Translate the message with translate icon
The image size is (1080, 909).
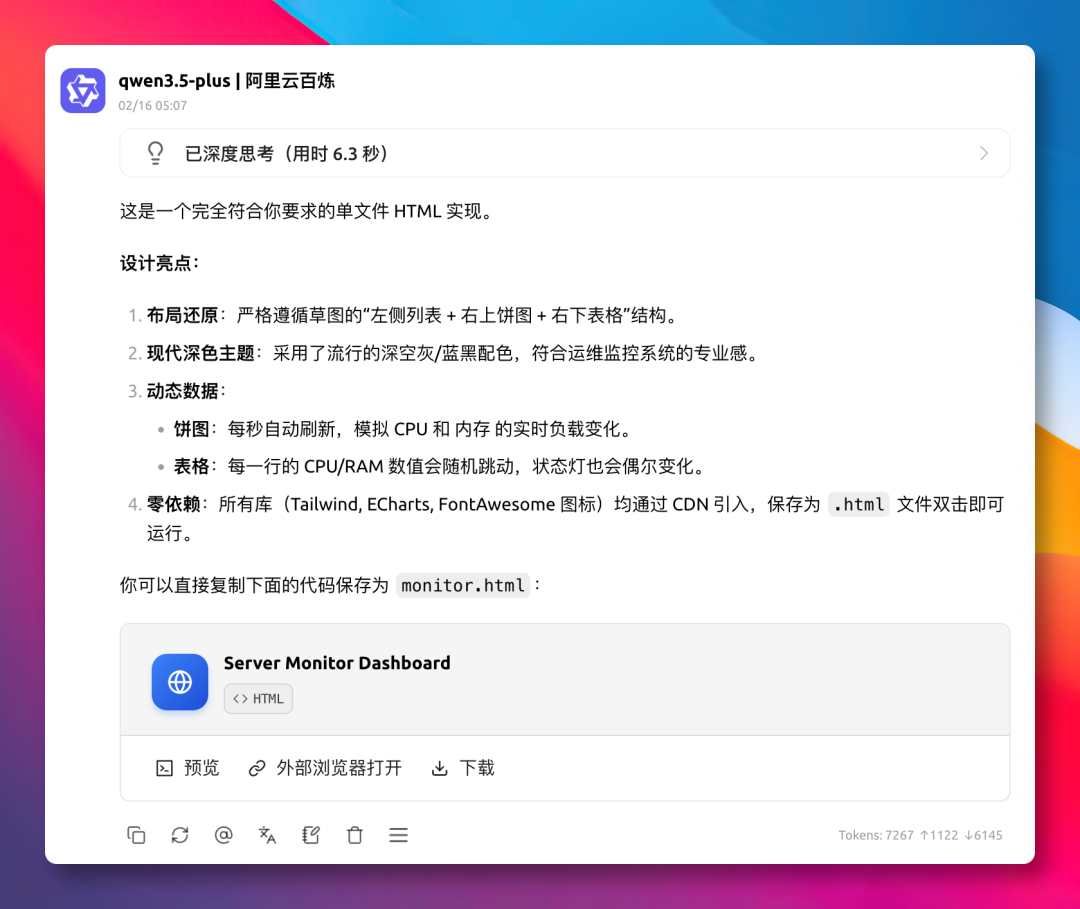point(267,835)
